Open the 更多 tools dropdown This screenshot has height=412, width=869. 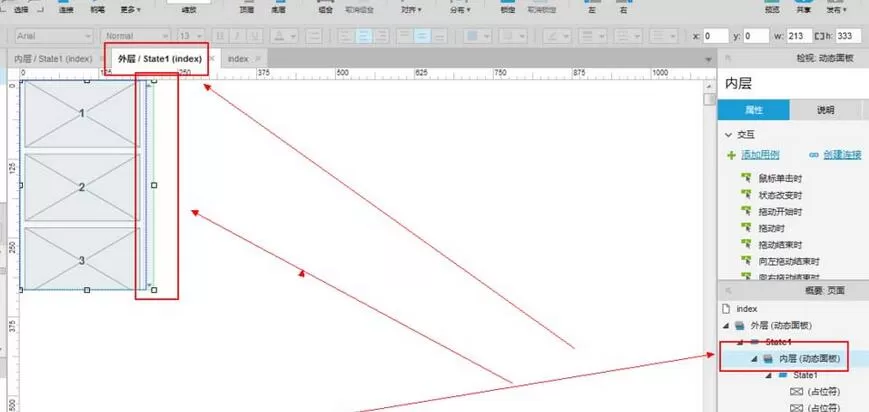130,9
